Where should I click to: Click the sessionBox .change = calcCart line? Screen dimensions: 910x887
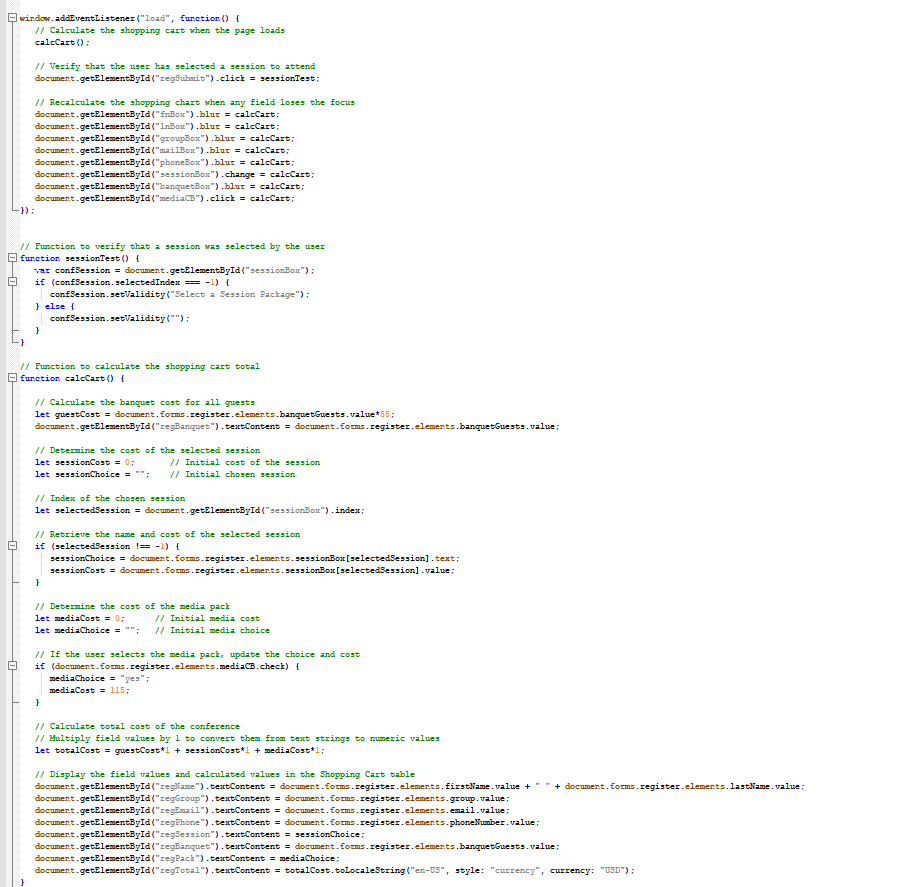tap(175, 174)
